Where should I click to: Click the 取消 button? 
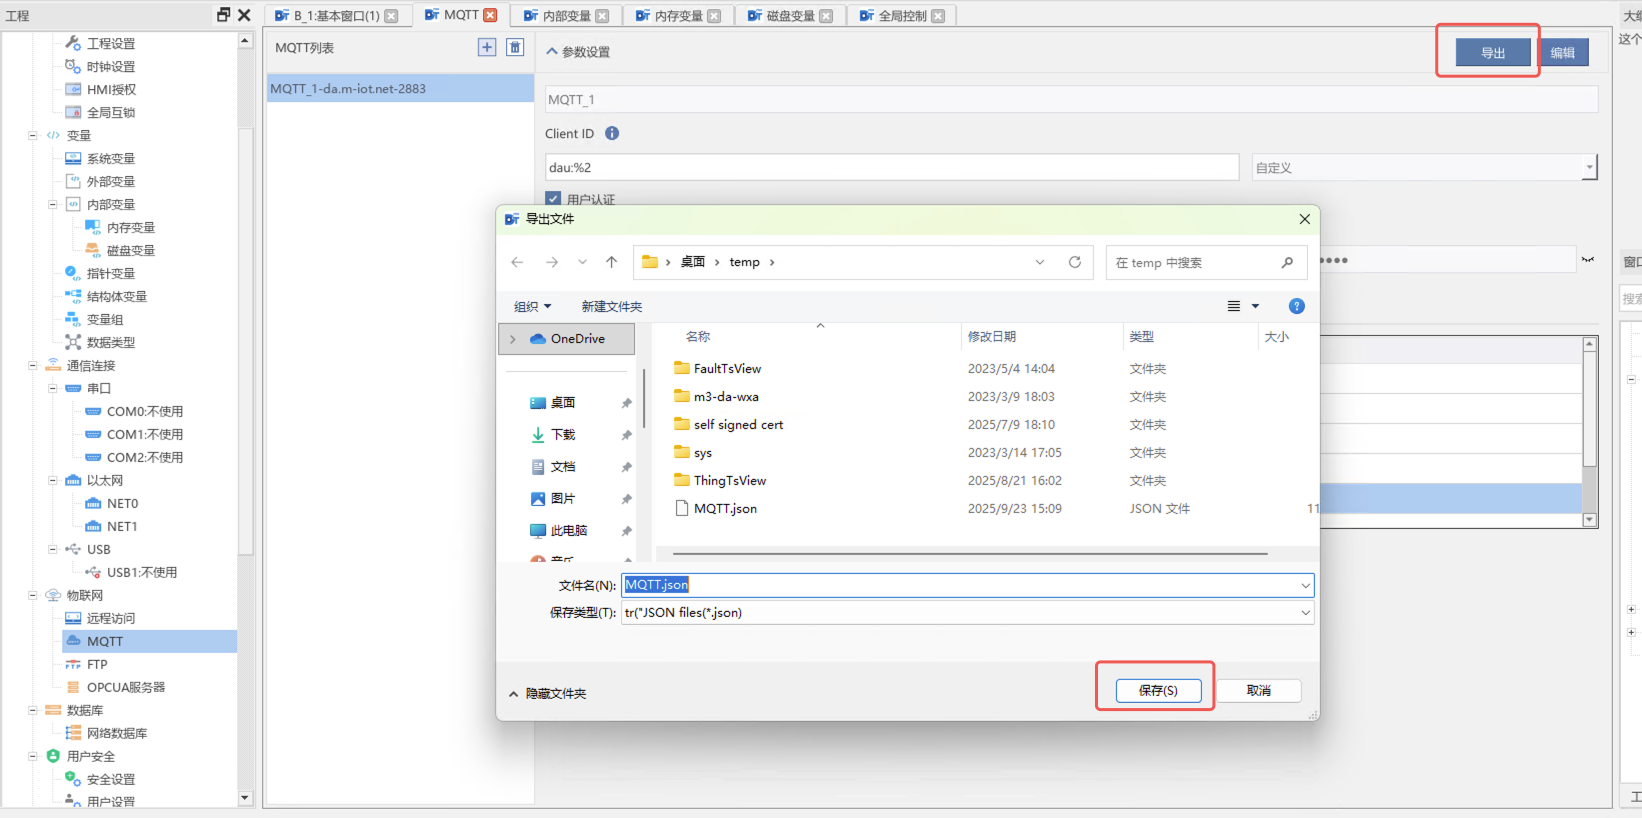[1258, 690]
